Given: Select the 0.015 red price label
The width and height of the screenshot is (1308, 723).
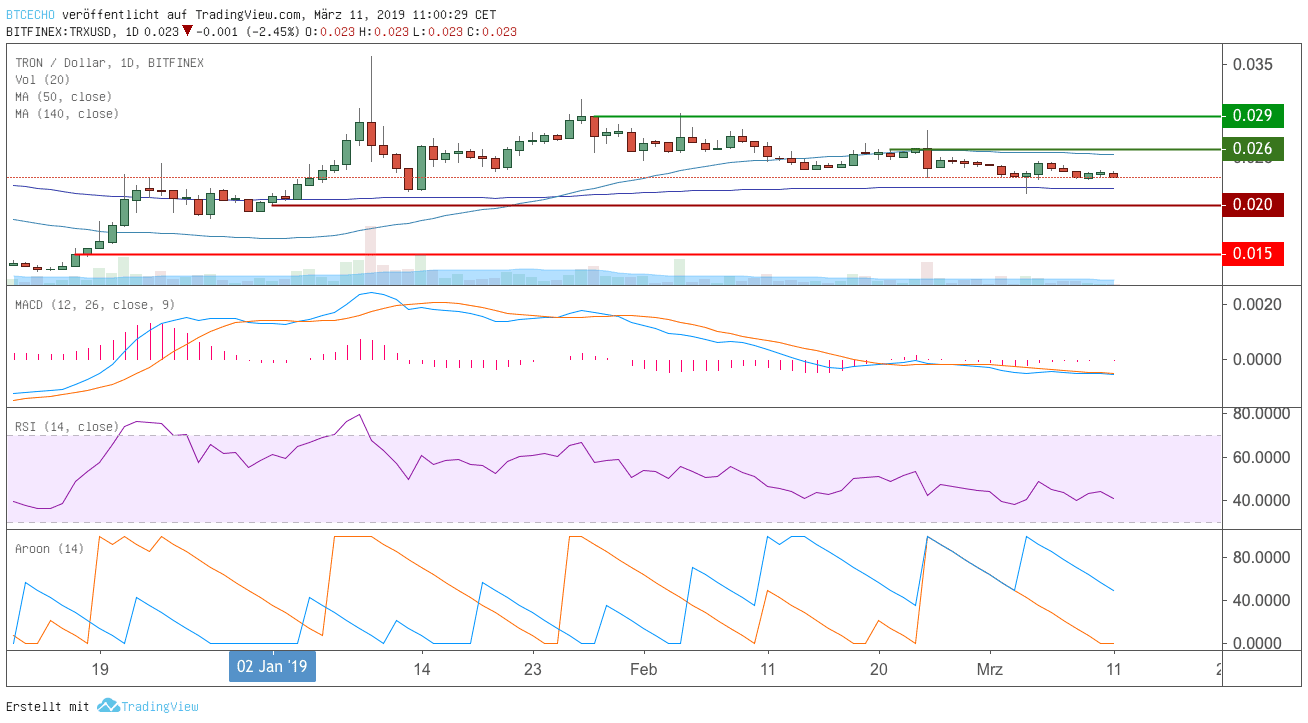Looking at the screenshot, I should 1252,254.
